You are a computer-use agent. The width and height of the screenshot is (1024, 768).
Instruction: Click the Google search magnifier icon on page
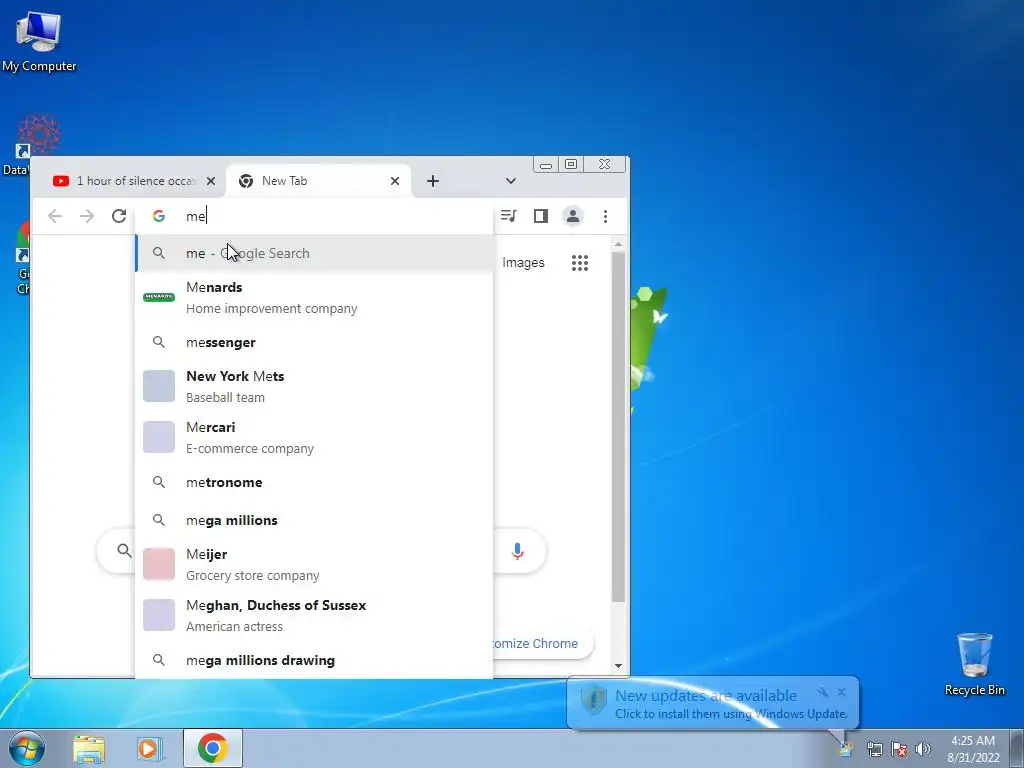(124, 551)
